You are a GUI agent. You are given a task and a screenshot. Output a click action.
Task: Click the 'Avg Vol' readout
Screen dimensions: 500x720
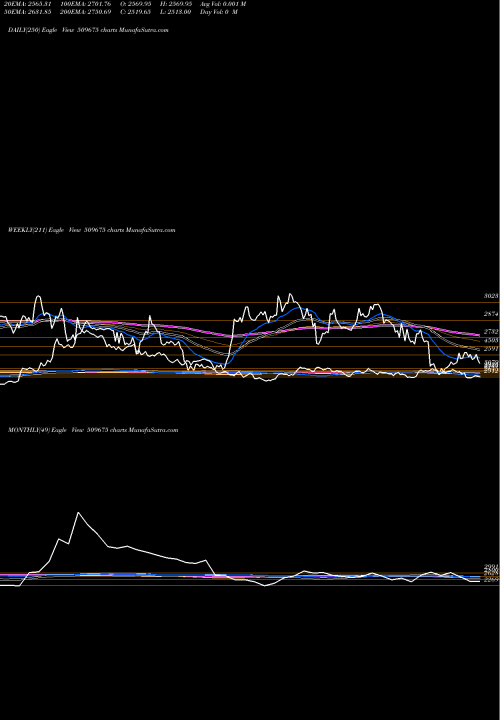point(223,4)
